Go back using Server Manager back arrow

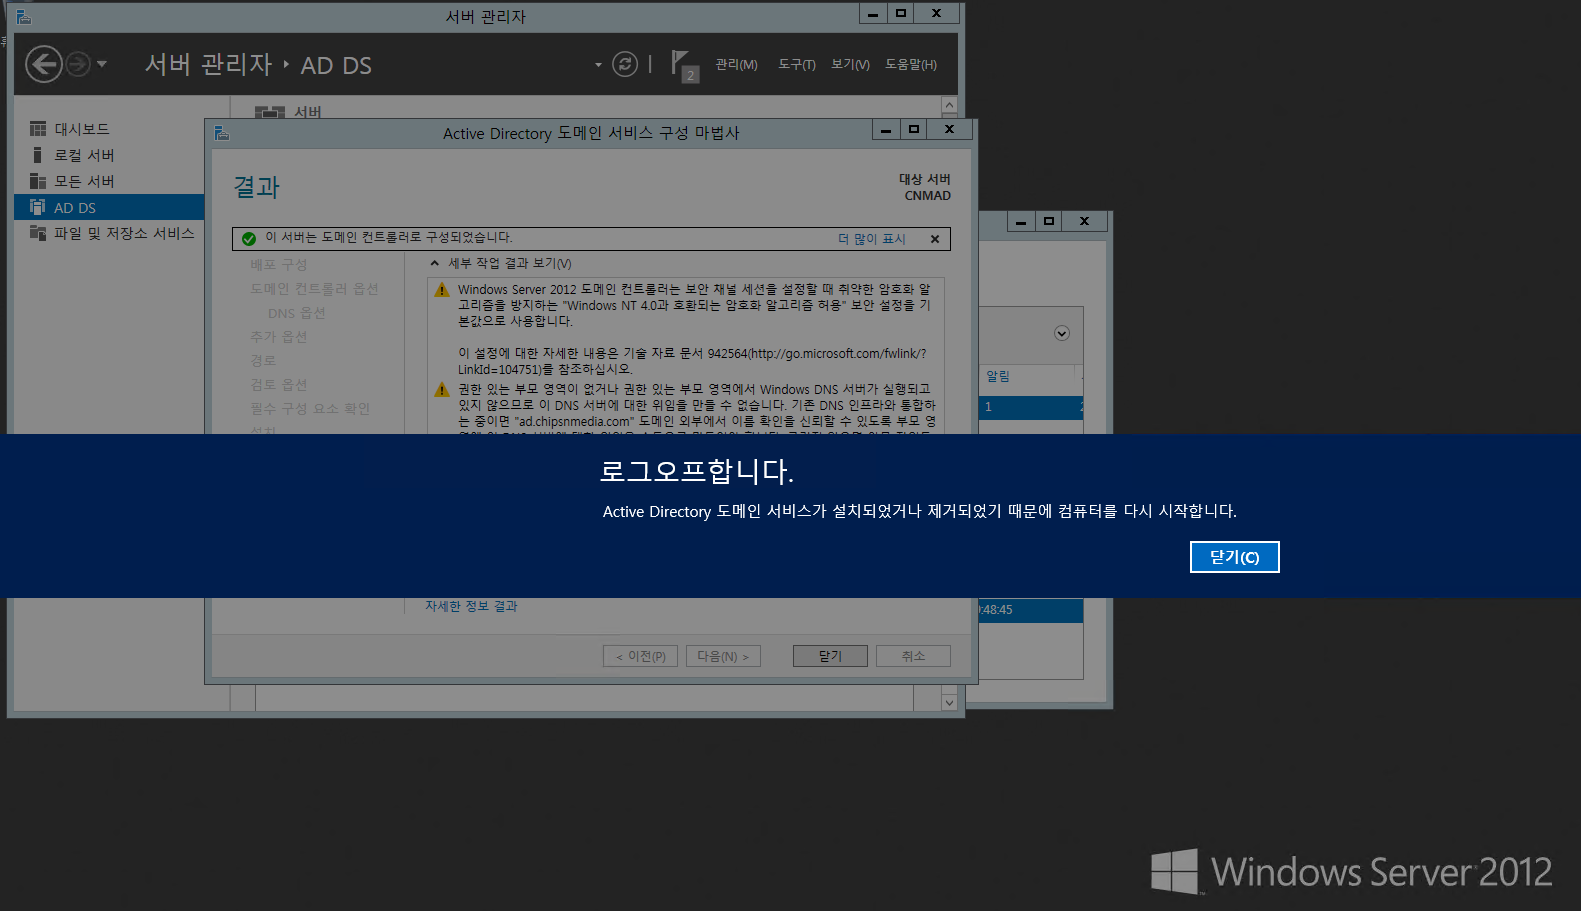coord(44,65)
